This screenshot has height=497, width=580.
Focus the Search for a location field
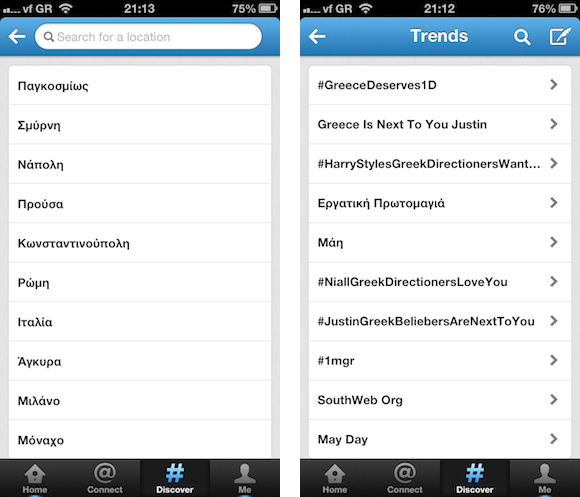coord(148,37)
